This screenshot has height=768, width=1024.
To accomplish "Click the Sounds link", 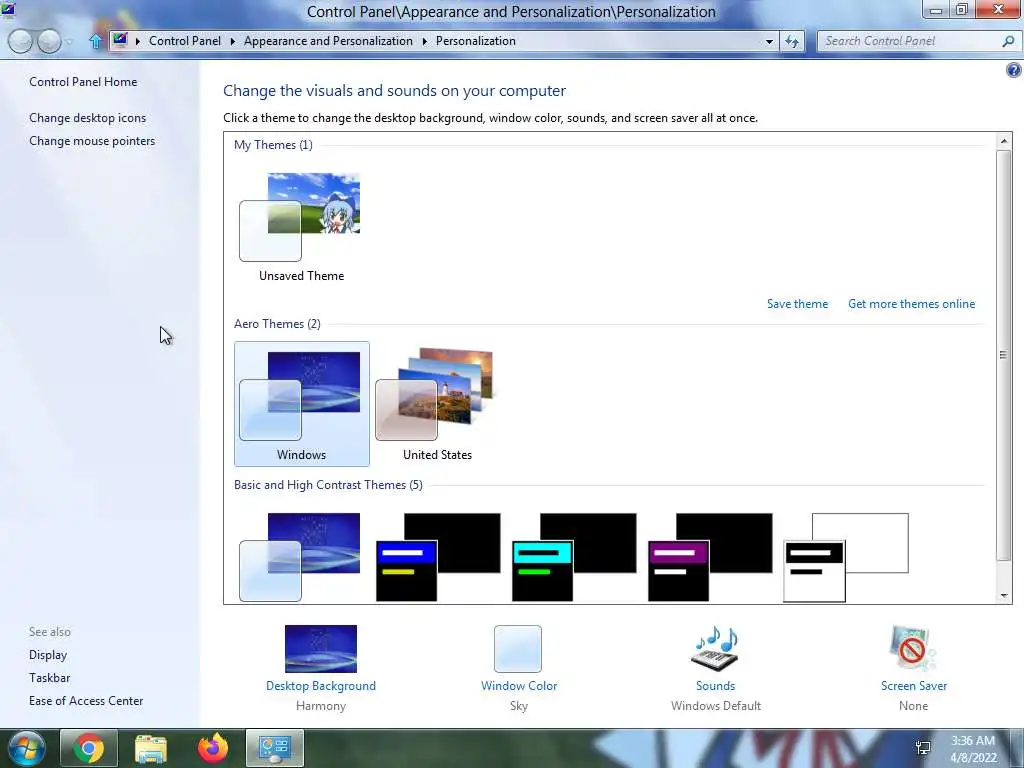I will click(x=716, y=686).
